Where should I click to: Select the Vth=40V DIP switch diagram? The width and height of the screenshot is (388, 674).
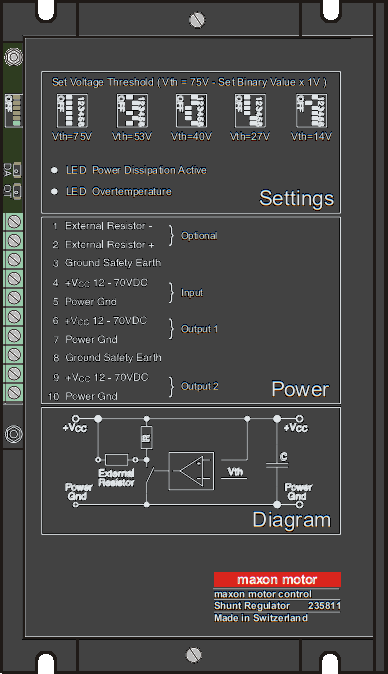click(191, 111)
